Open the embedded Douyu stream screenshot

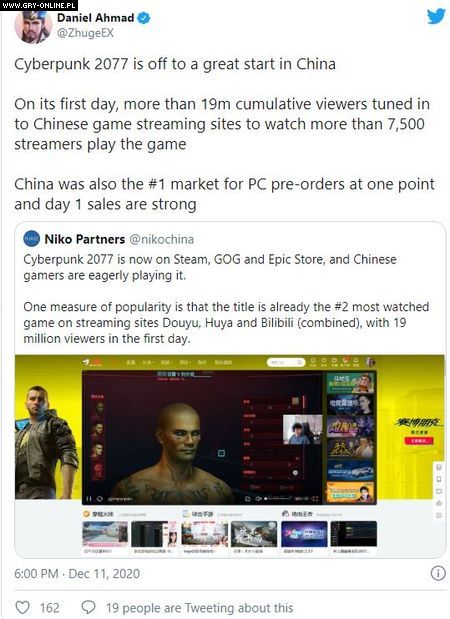tap(230, 456)
